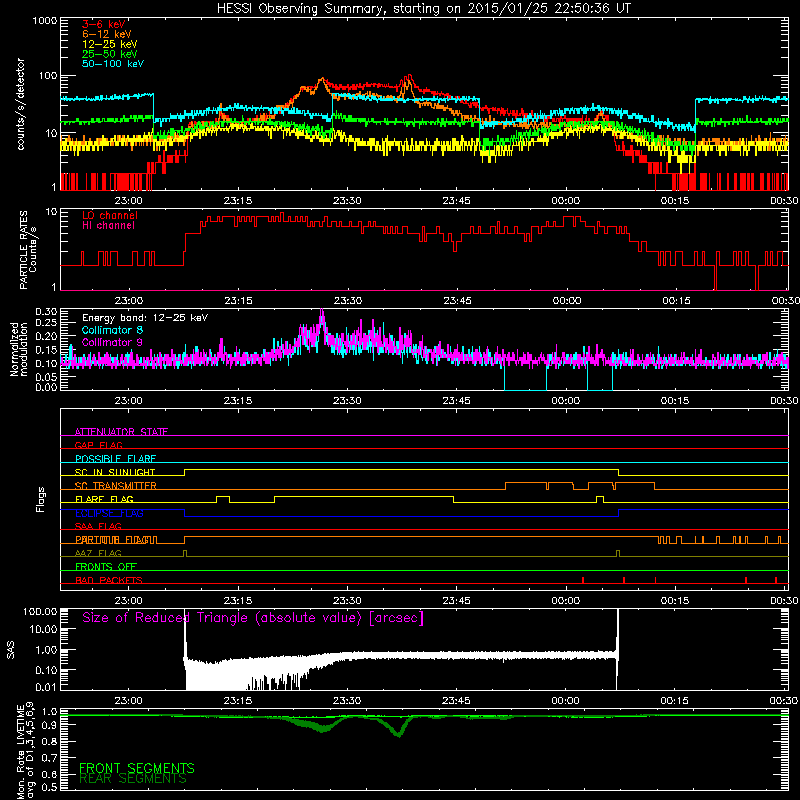Click the SAA FLAG label
Image resolution: width=800 pixels, height=800 pixels.
pyautogui.click(x=98, y=526)
